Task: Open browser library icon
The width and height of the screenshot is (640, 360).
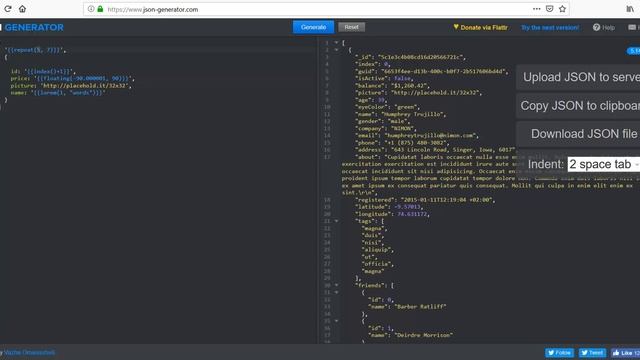Action: pos(630,9)
